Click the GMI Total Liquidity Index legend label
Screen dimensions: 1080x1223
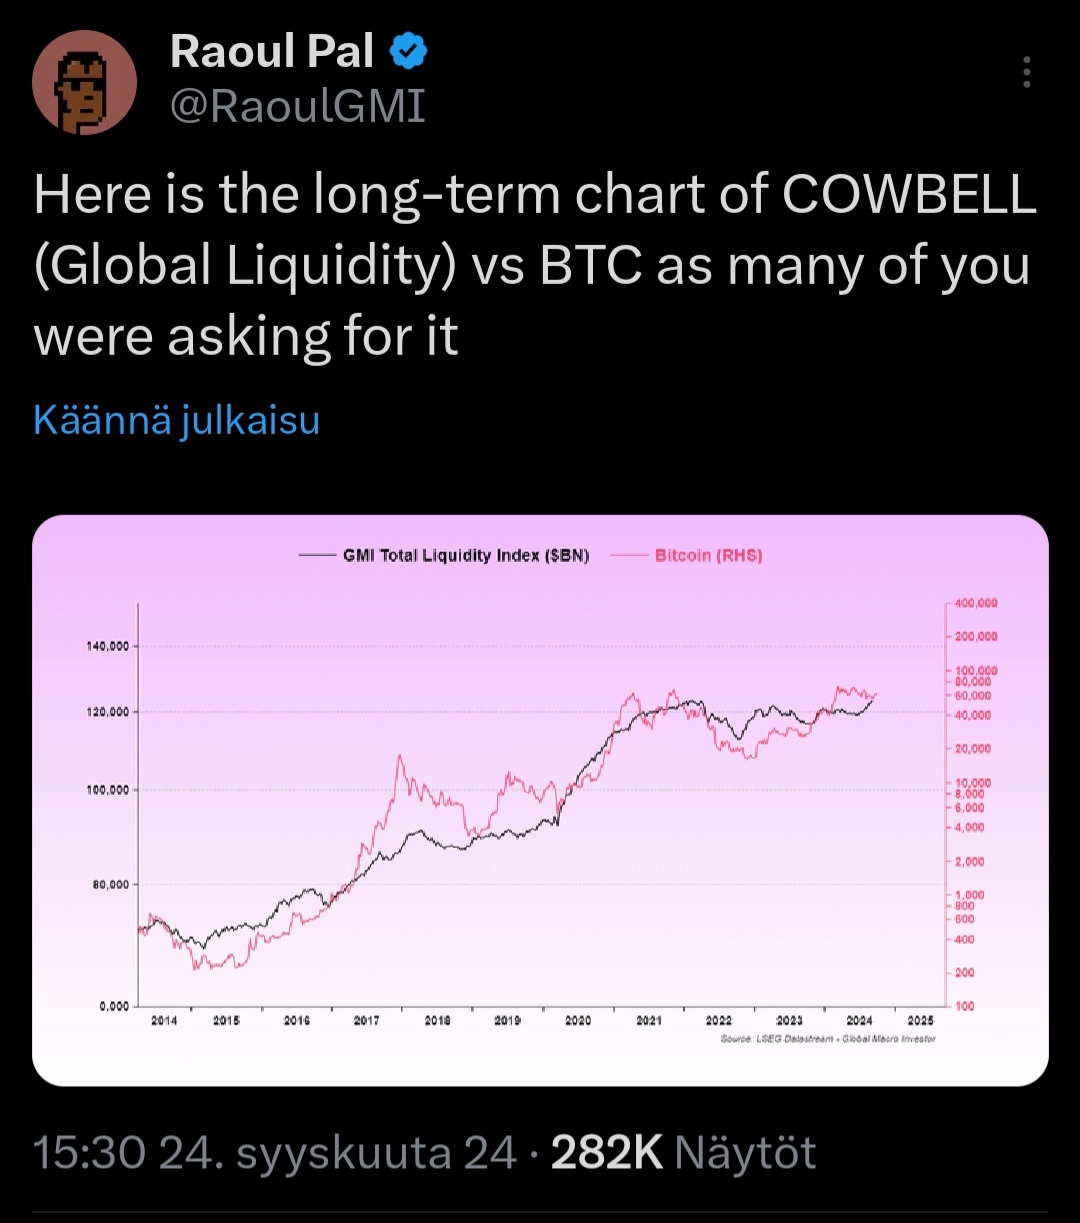pyautogui.click(x=466, y=556)
